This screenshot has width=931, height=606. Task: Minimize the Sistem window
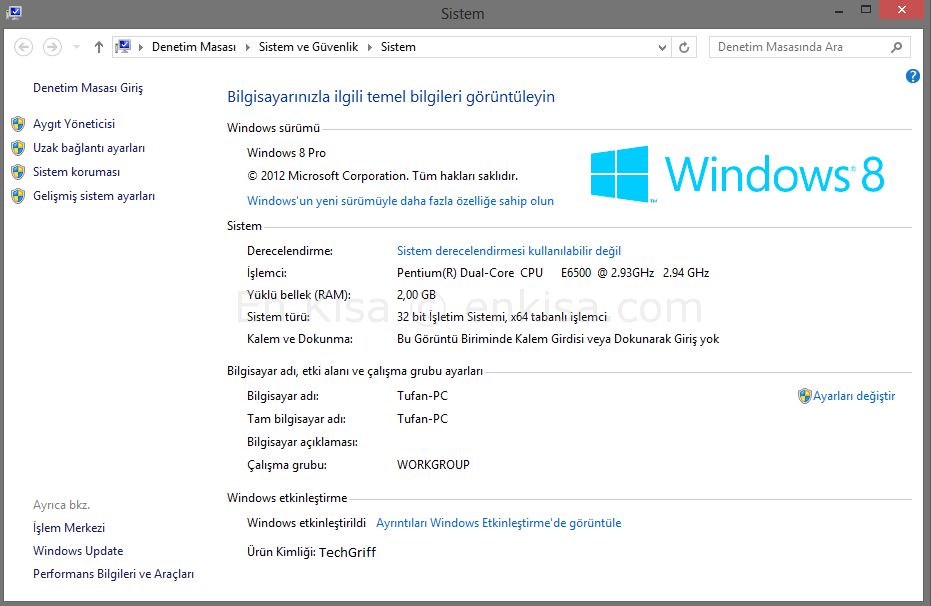(839, 10)
